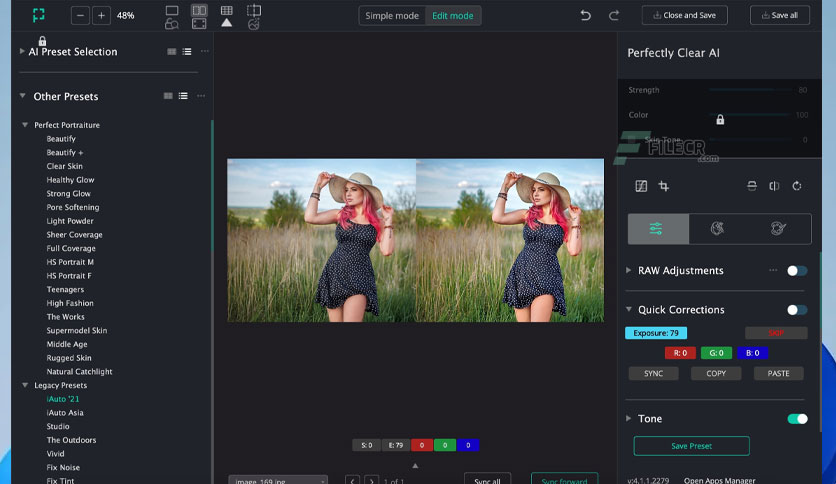
Task: Zoom in with the plus button
Action: tap(101, 15)
